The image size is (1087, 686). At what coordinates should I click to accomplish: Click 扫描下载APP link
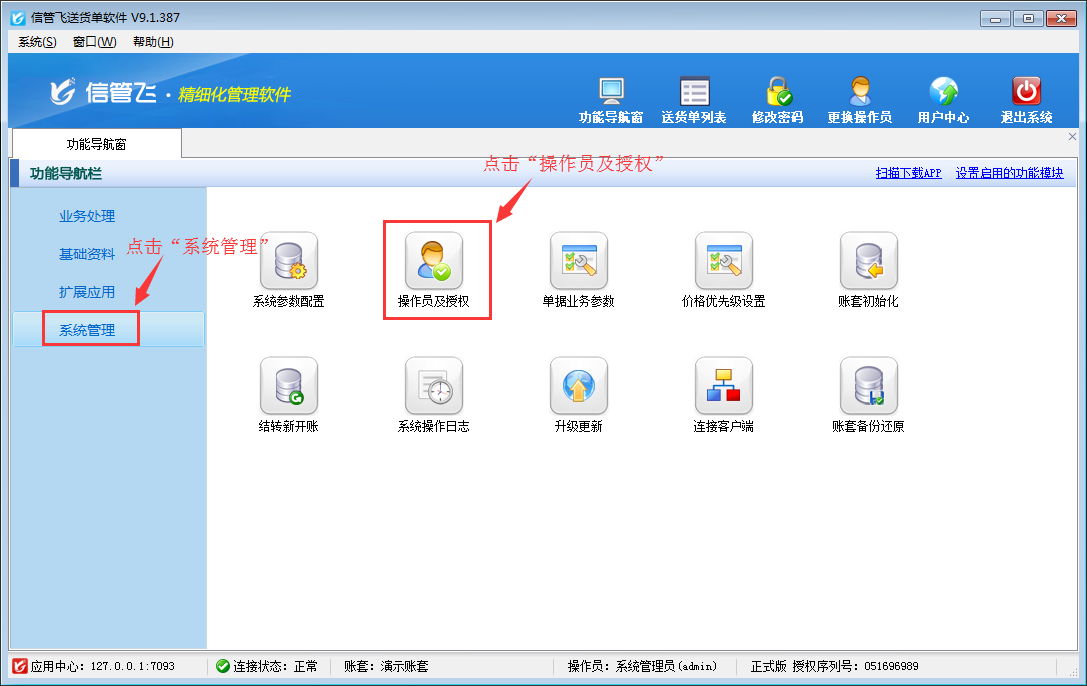point(908,173)
